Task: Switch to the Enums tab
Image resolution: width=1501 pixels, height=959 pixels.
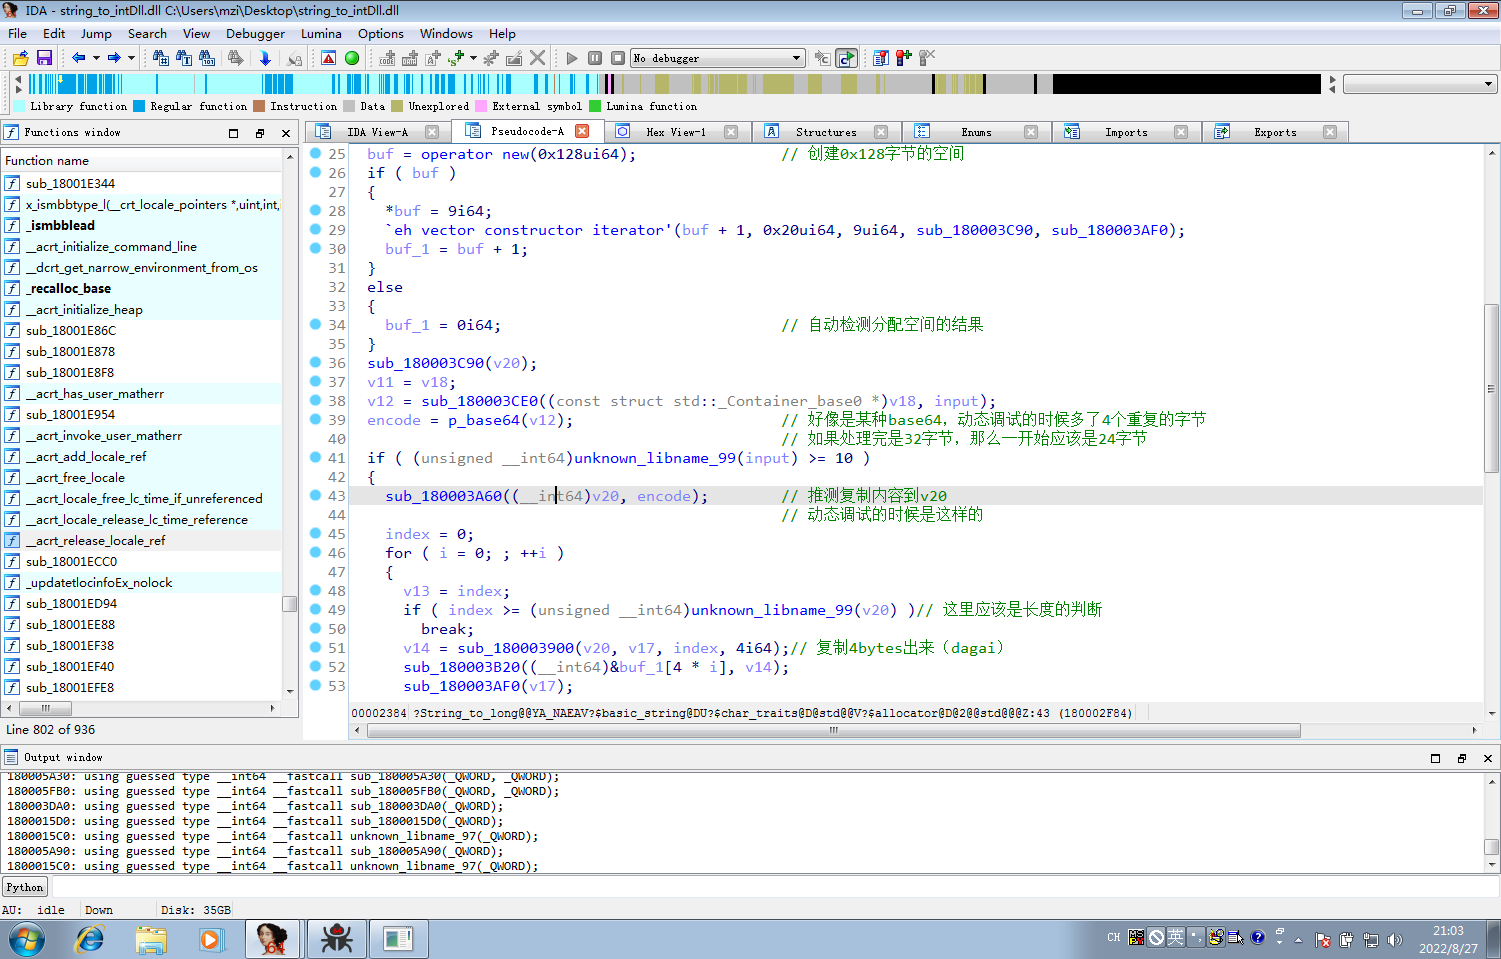Action: click(x=976, y=132)
